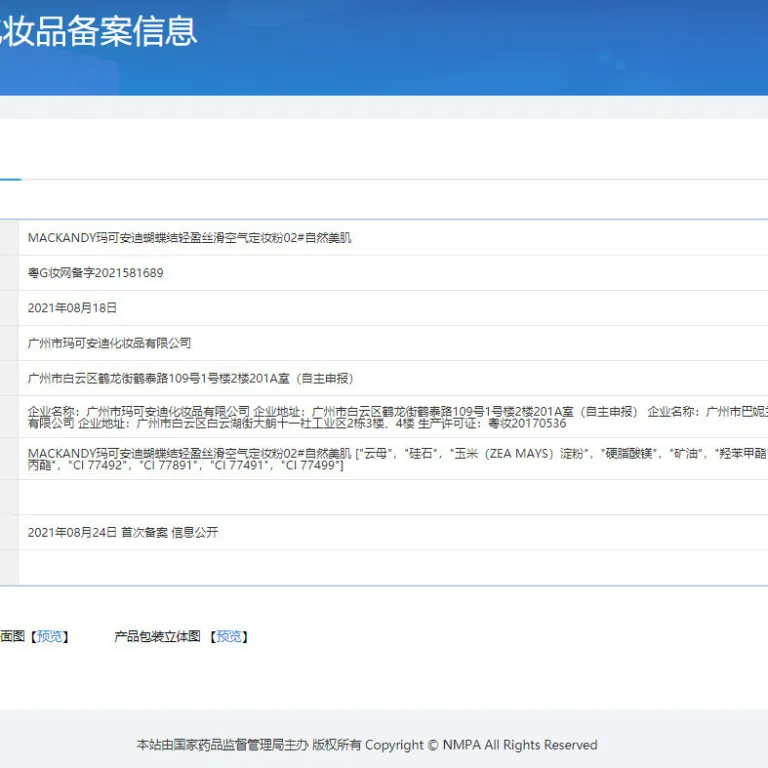Open the 预览 link beside 产品包装立体图

[x=229, y=636]
